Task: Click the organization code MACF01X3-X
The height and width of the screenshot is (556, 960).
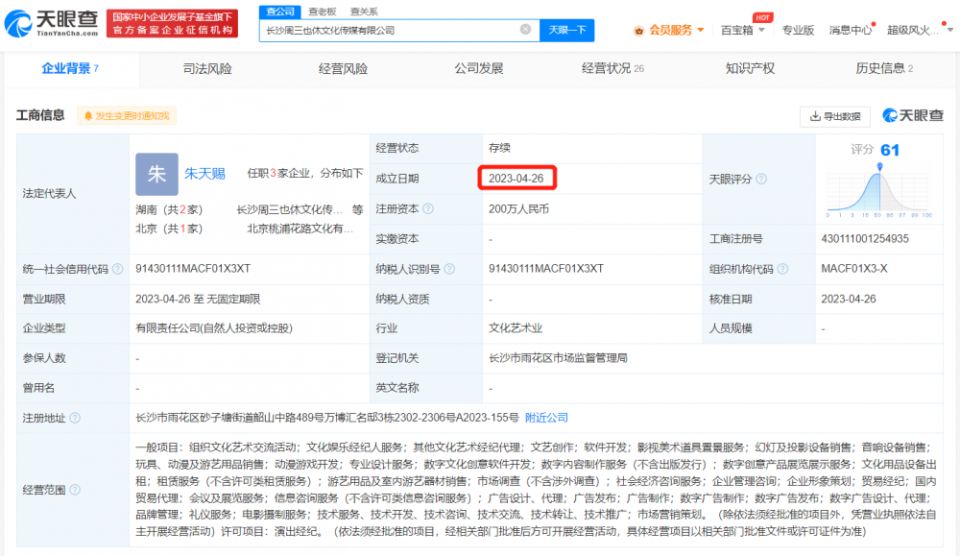Action: 854,269
